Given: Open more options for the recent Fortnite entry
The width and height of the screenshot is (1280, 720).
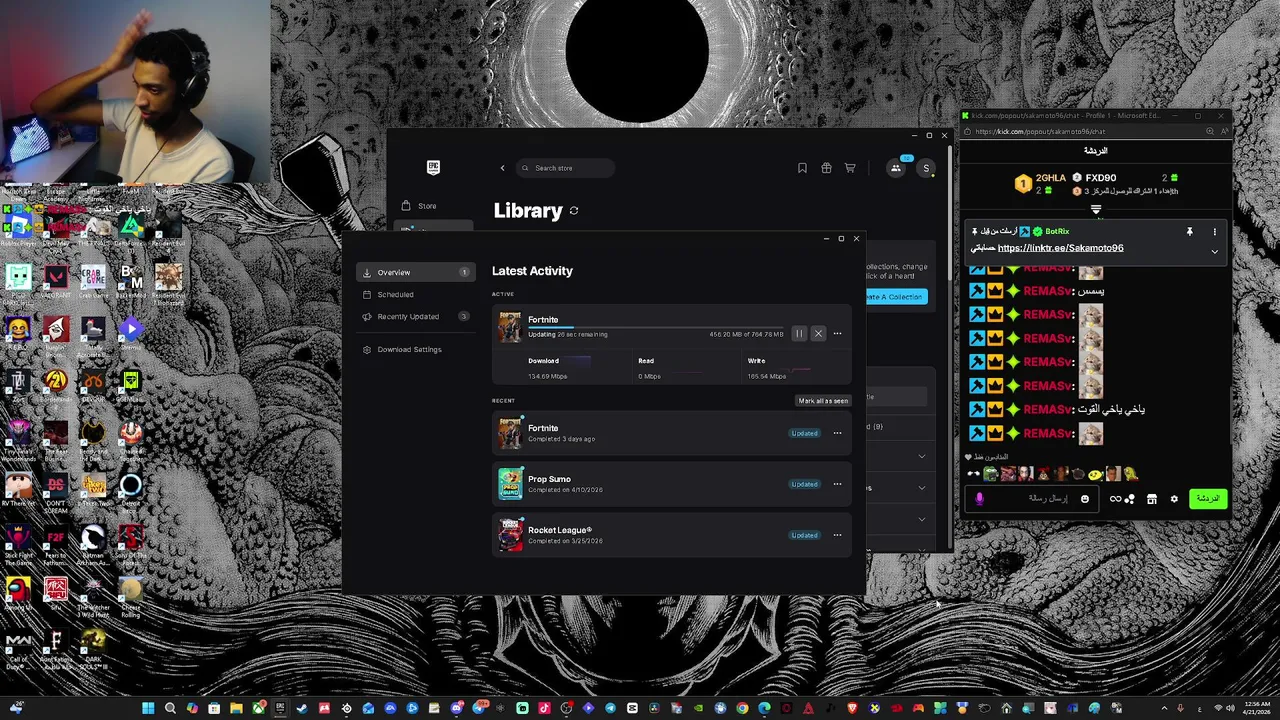Looking at the screenshot, I should pos(838,433).
